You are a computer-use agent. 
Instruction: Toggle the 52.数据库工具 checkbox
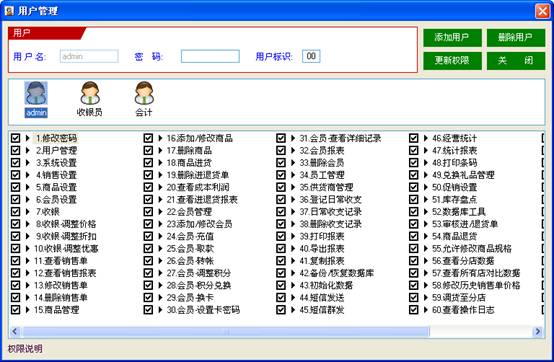[x=414, y=212]
